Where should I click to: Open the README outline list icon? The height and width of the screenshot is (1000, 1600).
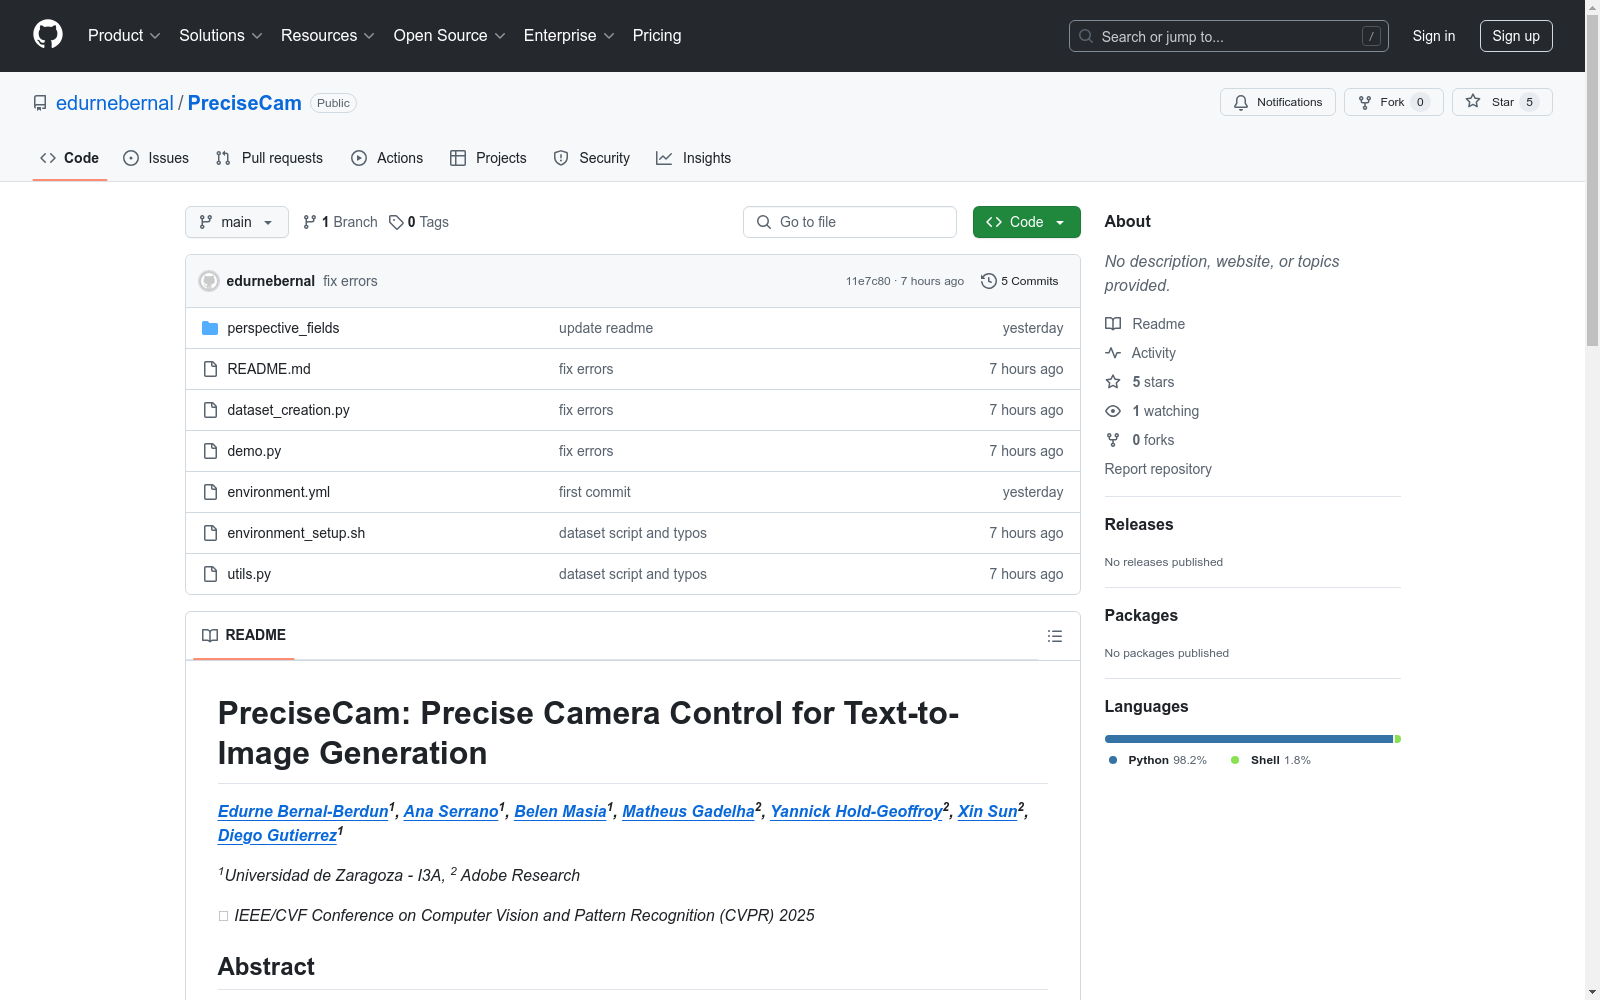[x=1054, y=636]
